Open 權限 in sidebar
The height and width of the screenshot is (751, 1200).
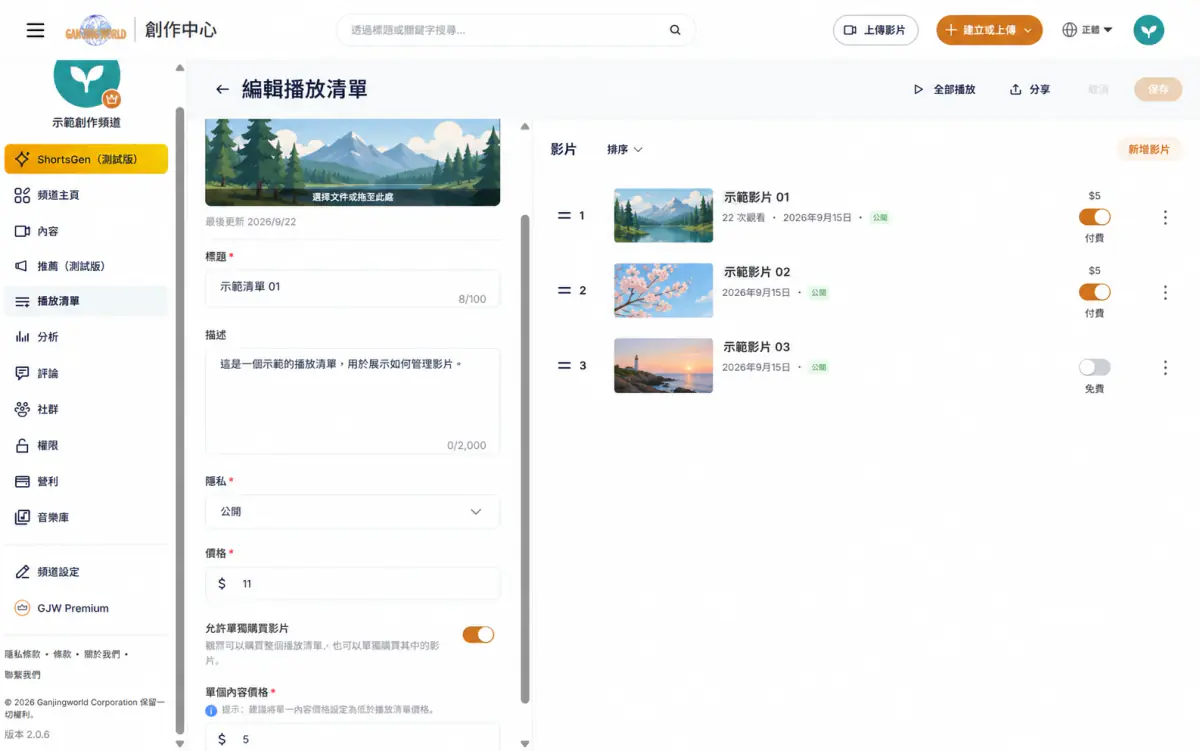86,445
